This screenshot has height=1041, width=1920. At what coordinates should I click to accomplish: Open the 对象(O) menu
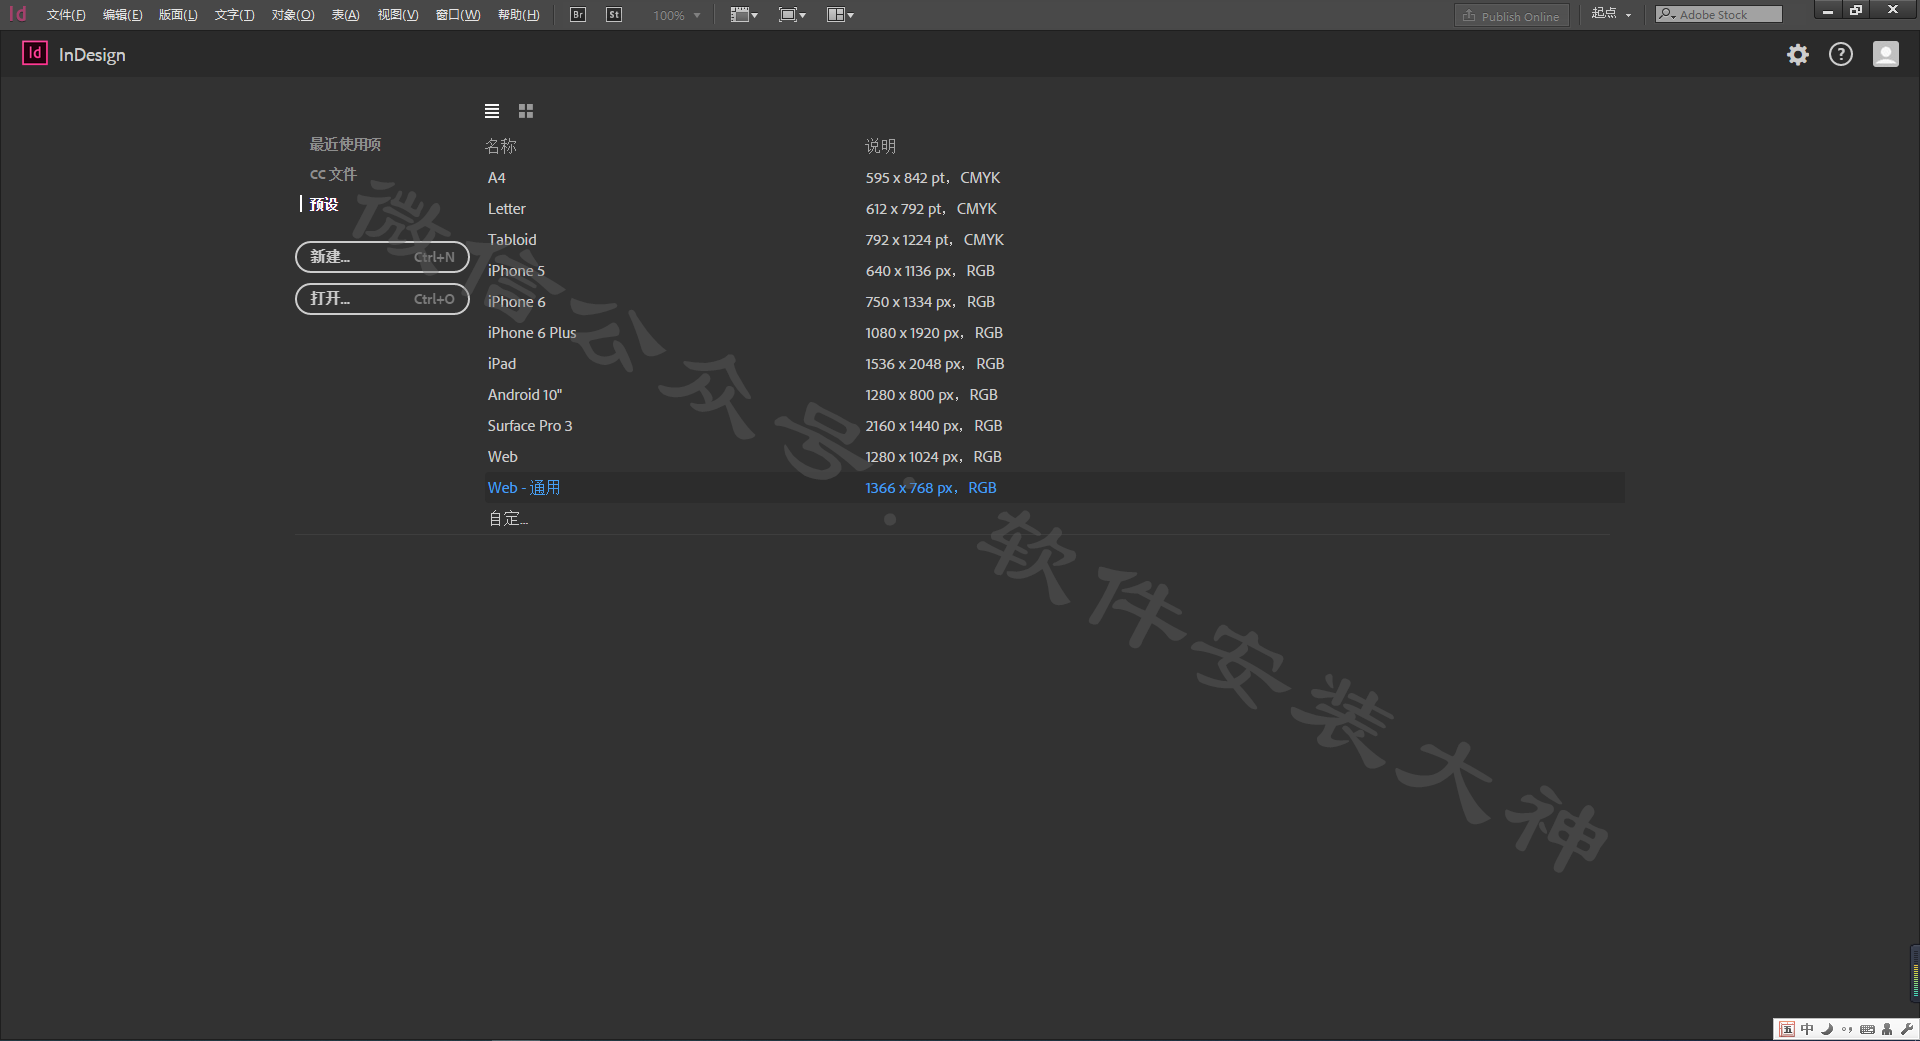[x=293, y=15]
